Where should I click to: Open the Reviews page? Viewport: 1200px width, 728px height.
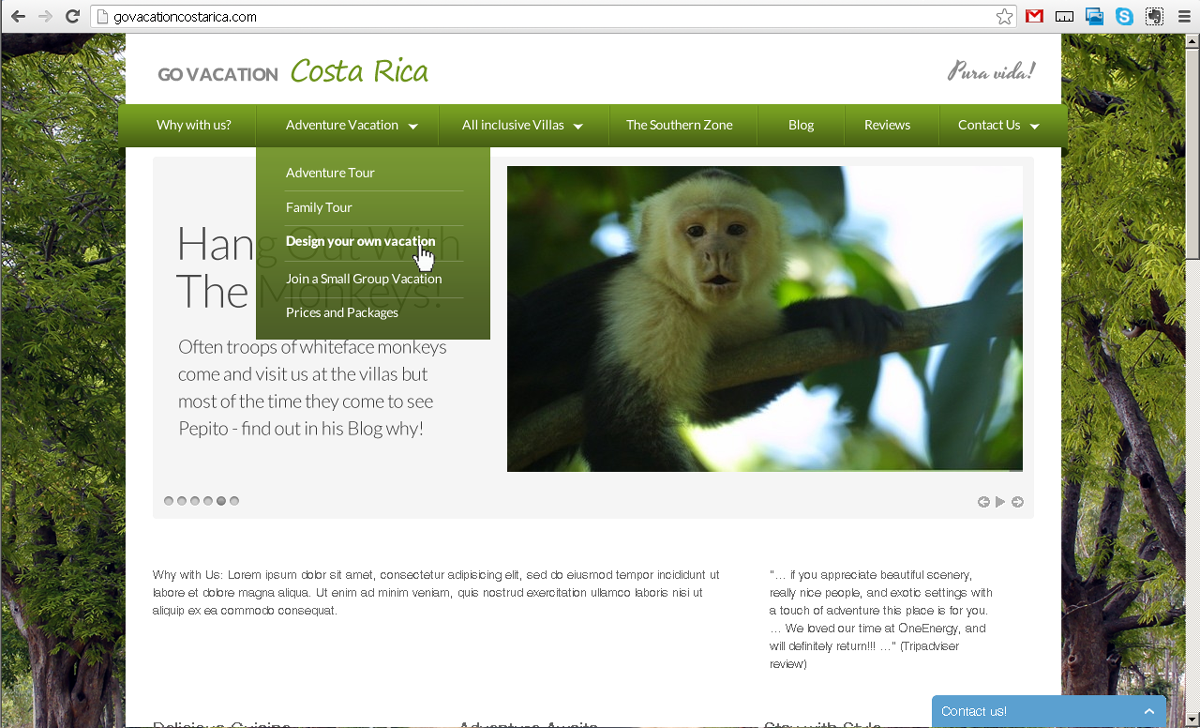click(x=887, y=125)
